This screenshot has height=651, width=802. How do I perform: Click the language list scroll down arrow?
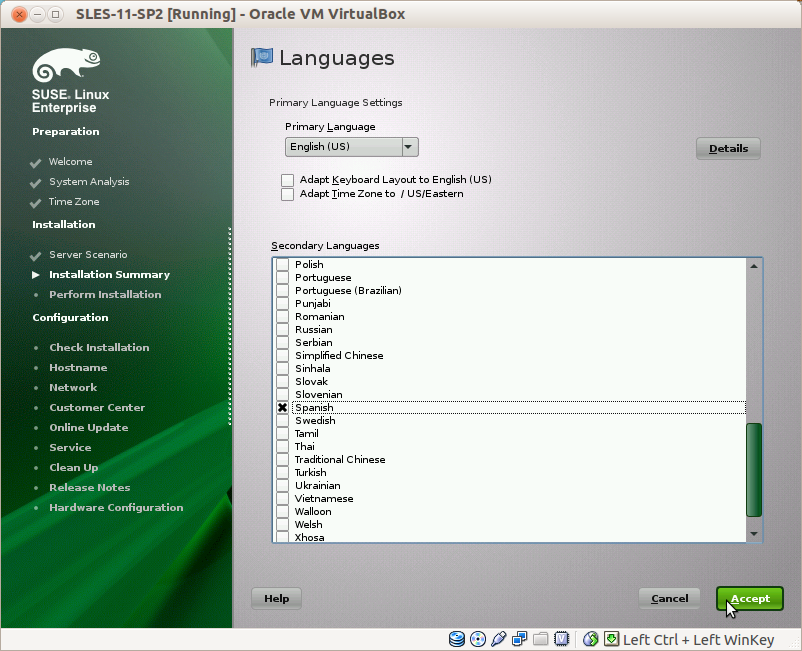click(754, 534)
